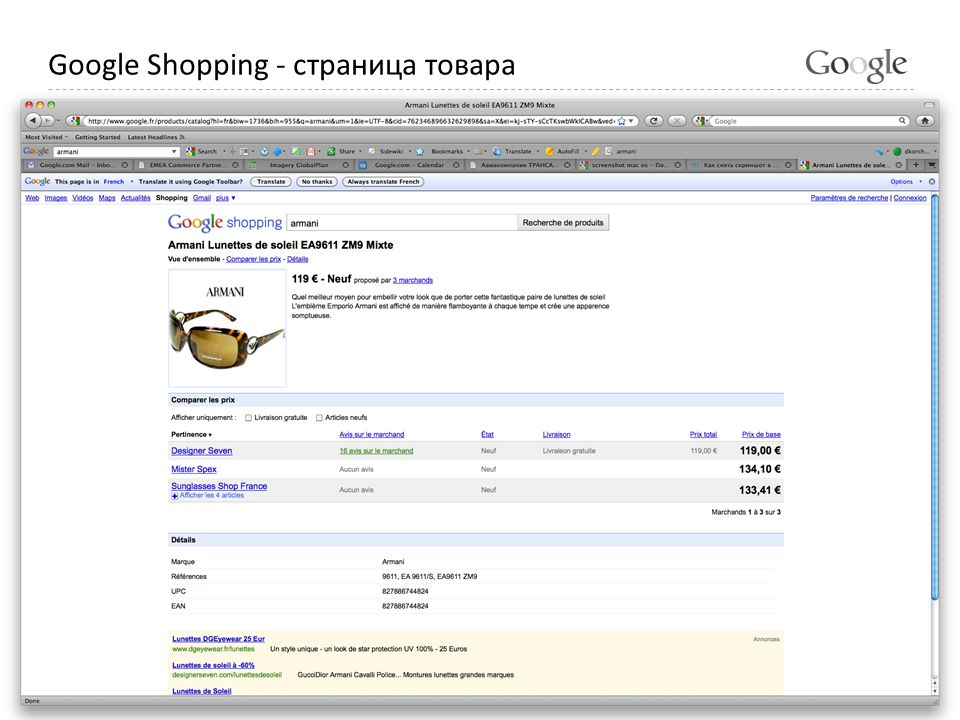The height and width of the screenshot is (720, 960).
Task: Close the EMEA Commerce Partner tab
Action: pos(235,165)
